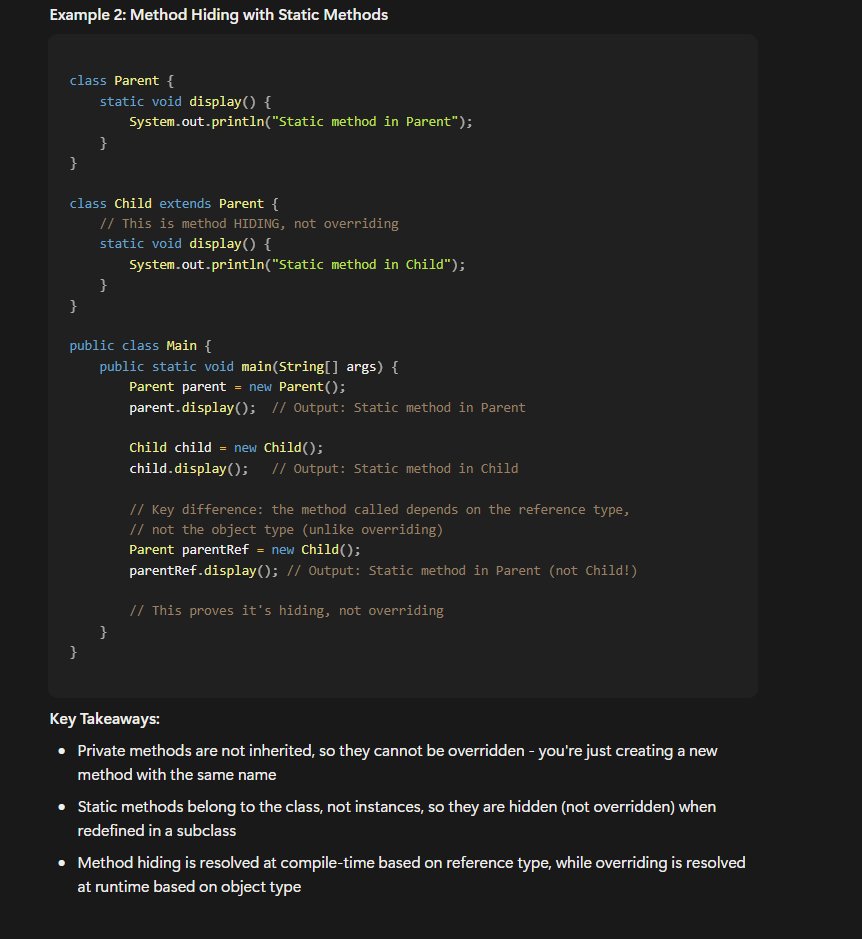Click bullet 'Static methods belong to the class'
This screenshot has width=862, height=939.
click(397, 819)
